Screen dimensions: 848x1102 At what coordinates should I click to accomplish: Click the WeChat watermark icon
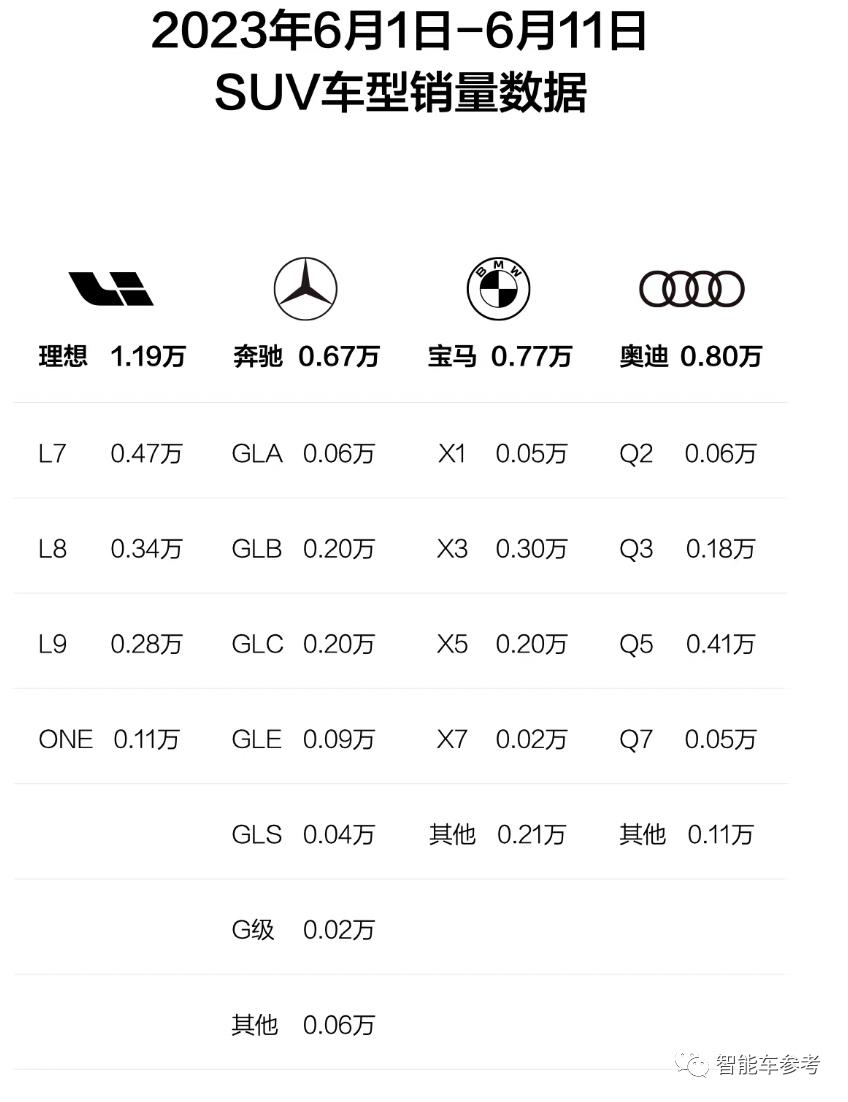click(693, 1064)
